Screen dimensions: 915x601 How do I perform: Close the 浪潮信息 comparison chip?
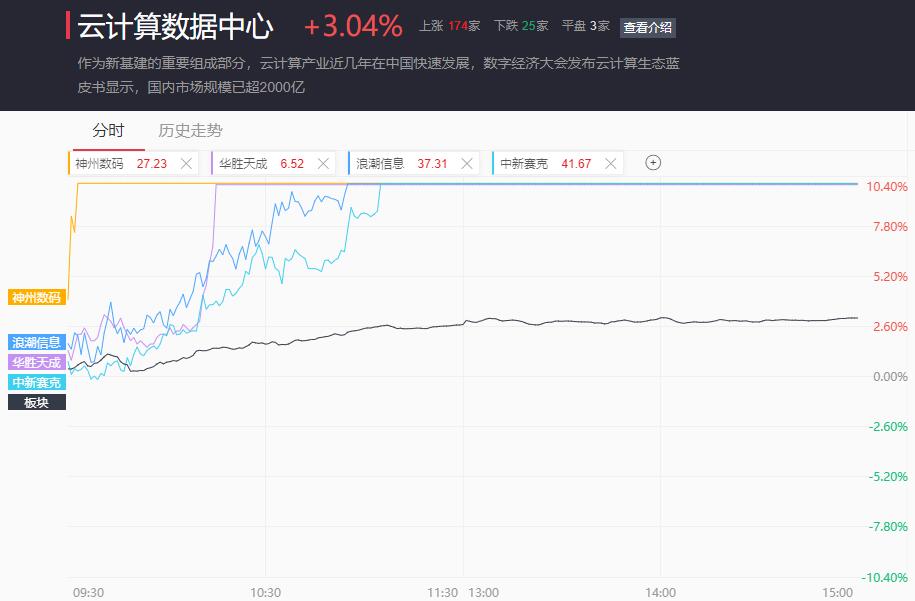click(467, 164)
